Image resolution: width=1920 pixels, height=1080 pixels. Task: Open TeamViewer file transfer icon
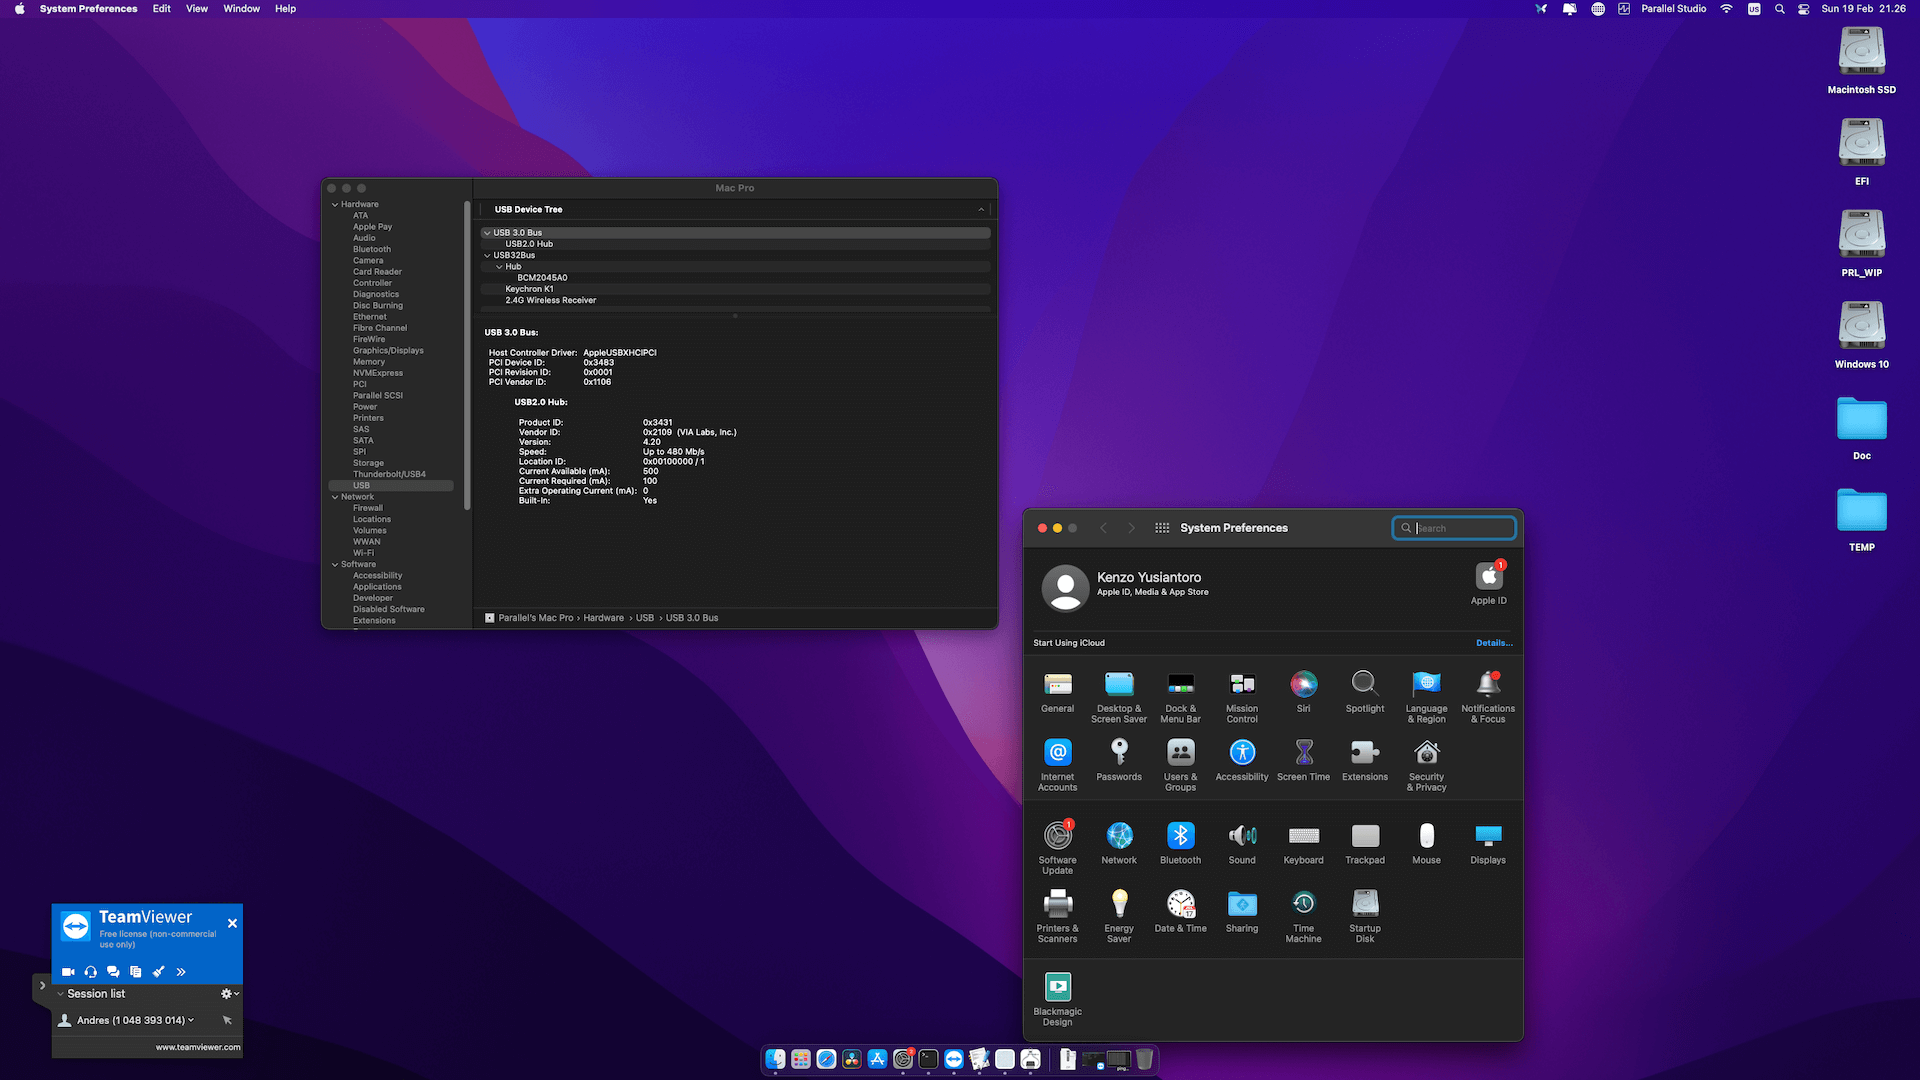136,972
